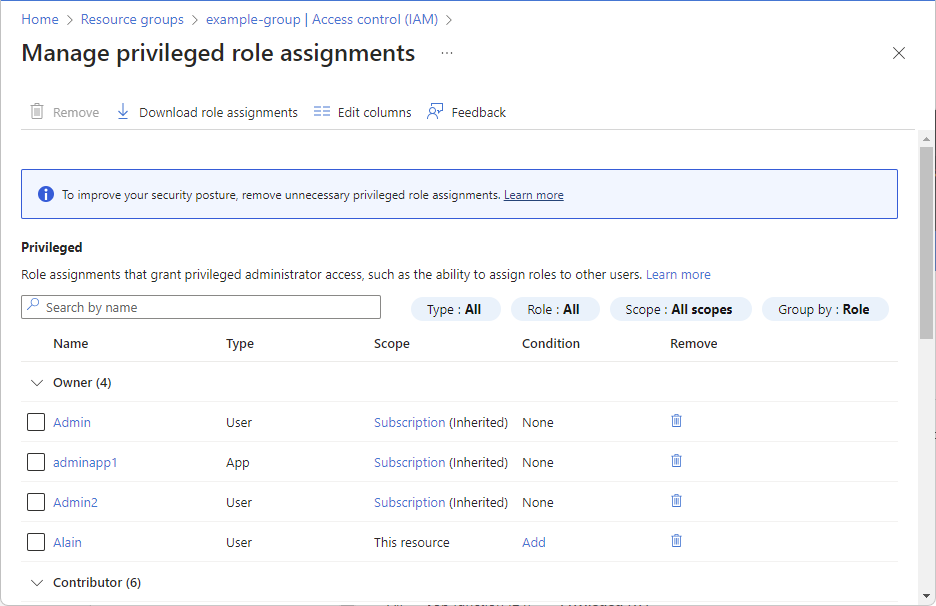Delete the Admin role assignment trash icon
Screen dimensions: 936x606
coord(676,421)
